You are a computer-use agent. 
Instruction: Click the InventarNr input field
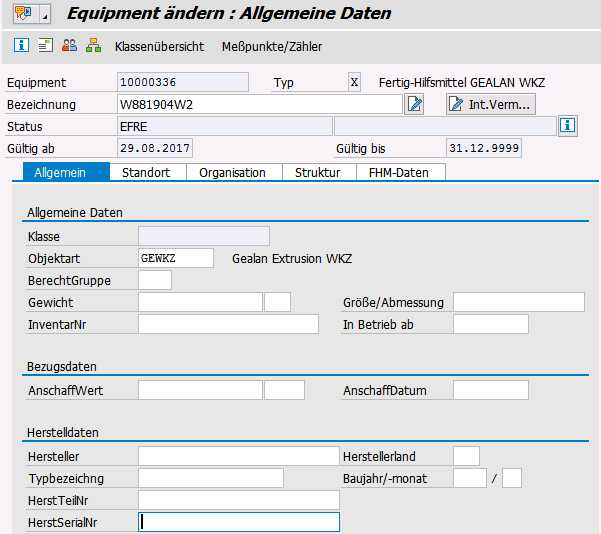[x=228, y=324]
